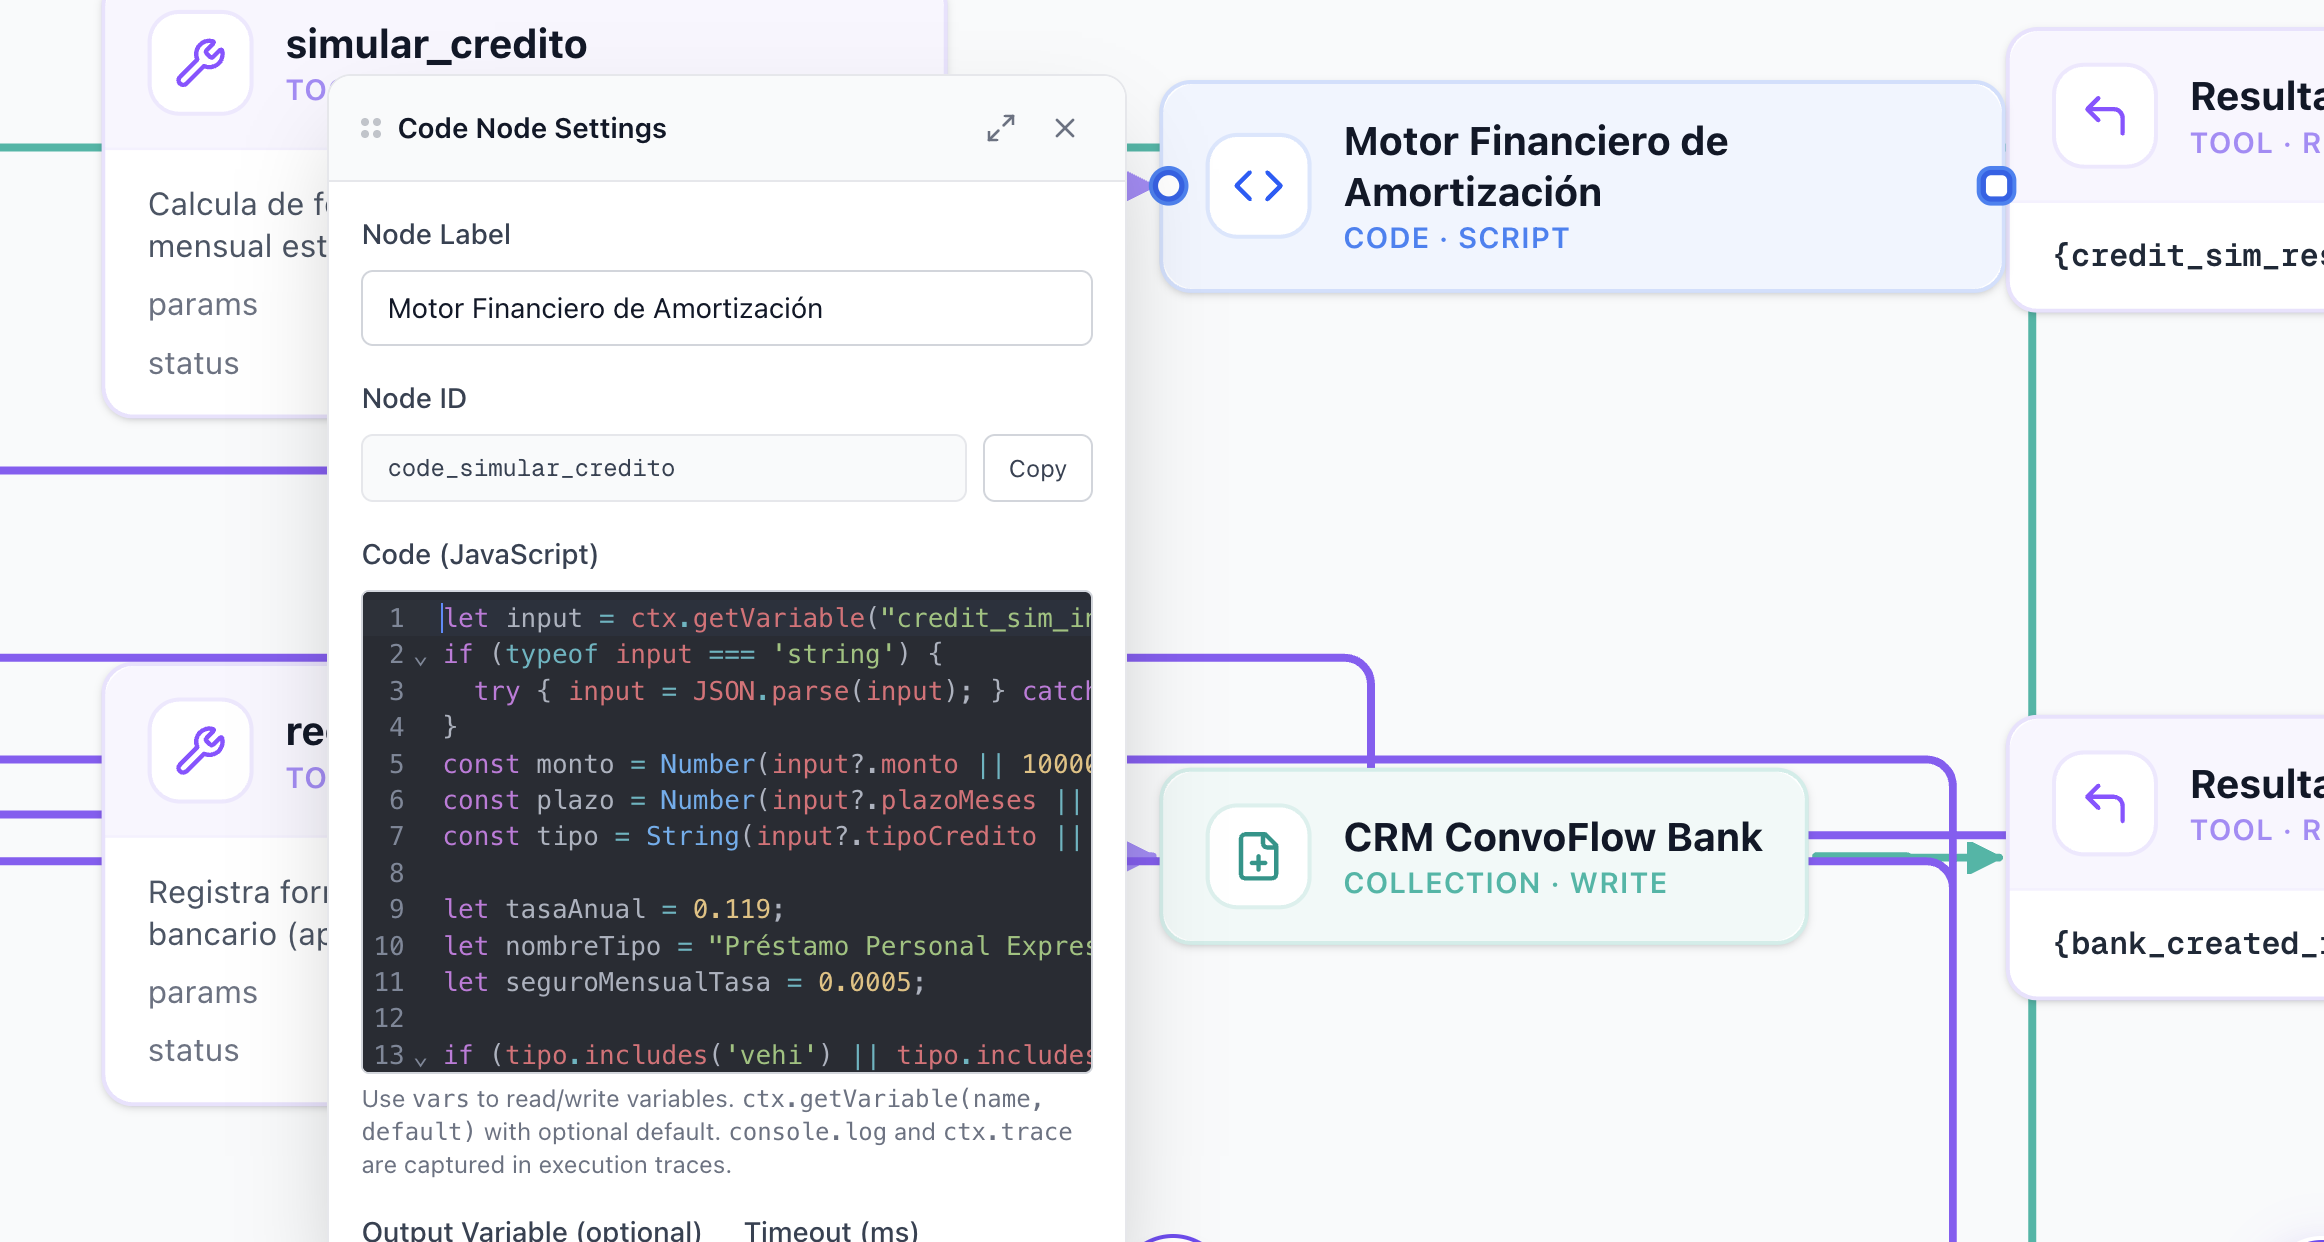Click status under simular_credito node

[x=194, y=363]
